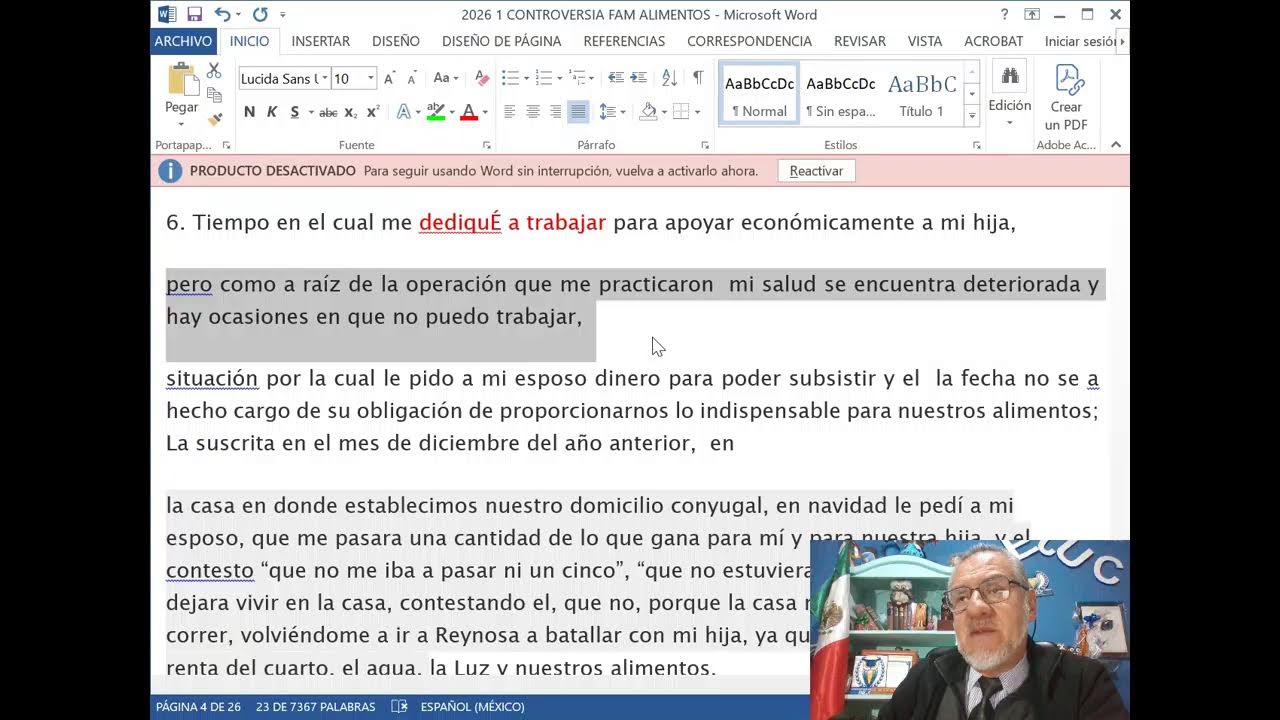
Task: Apply subscript formatting
Action: pyautogui.click(x=350, y=112)
